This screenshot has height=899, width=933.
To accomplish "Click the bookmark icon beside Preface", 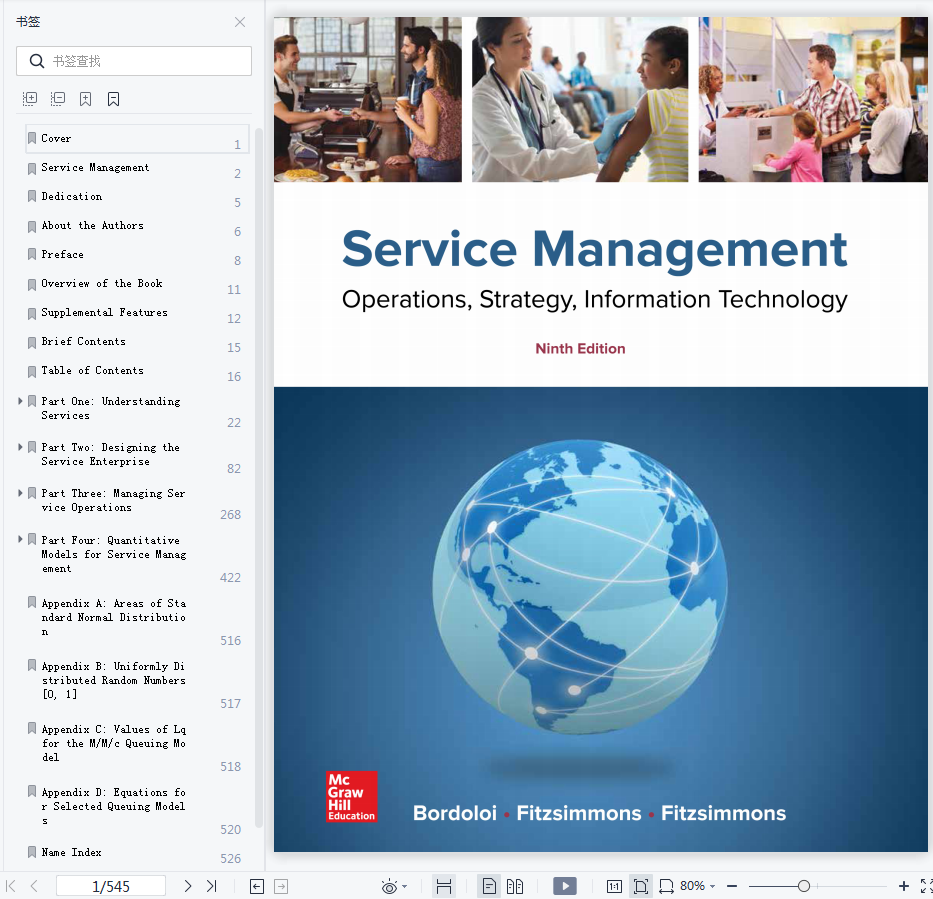I will (32, 255).
